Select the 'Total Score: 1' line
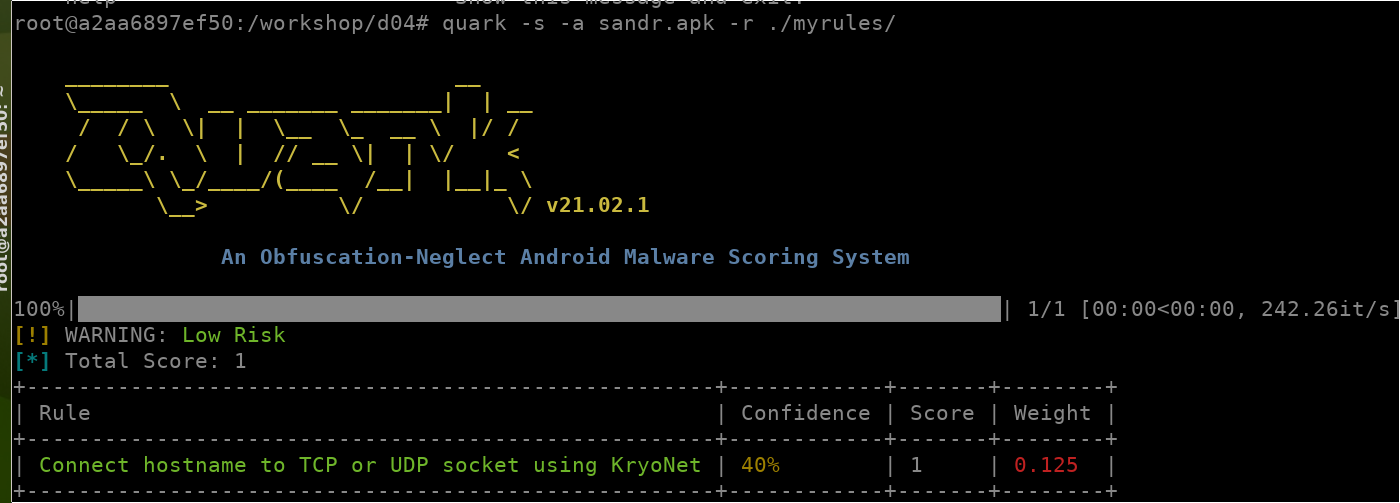 tap(155, 361)
